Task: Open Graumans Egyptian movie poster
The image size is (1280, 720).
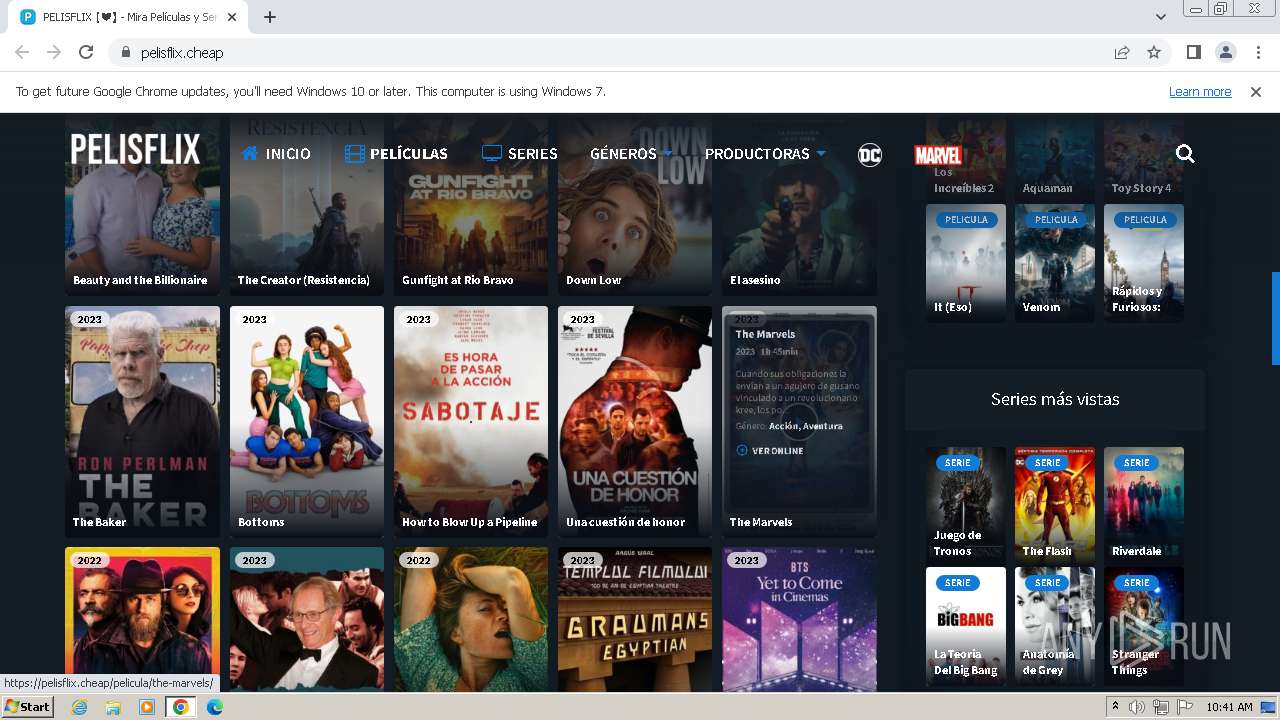Action: coord(635,619)
